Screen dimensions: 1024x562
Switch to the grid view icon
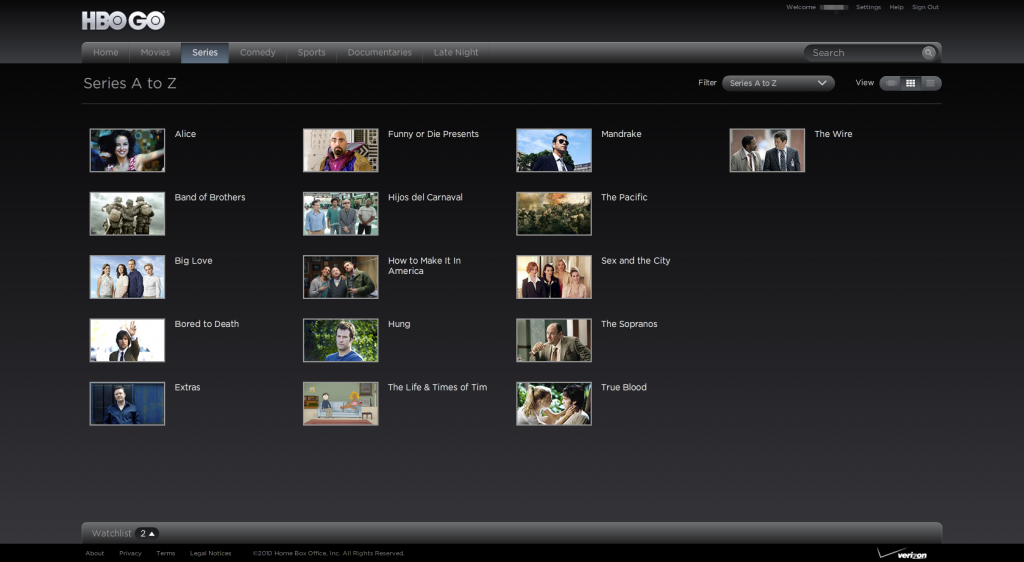910,83
